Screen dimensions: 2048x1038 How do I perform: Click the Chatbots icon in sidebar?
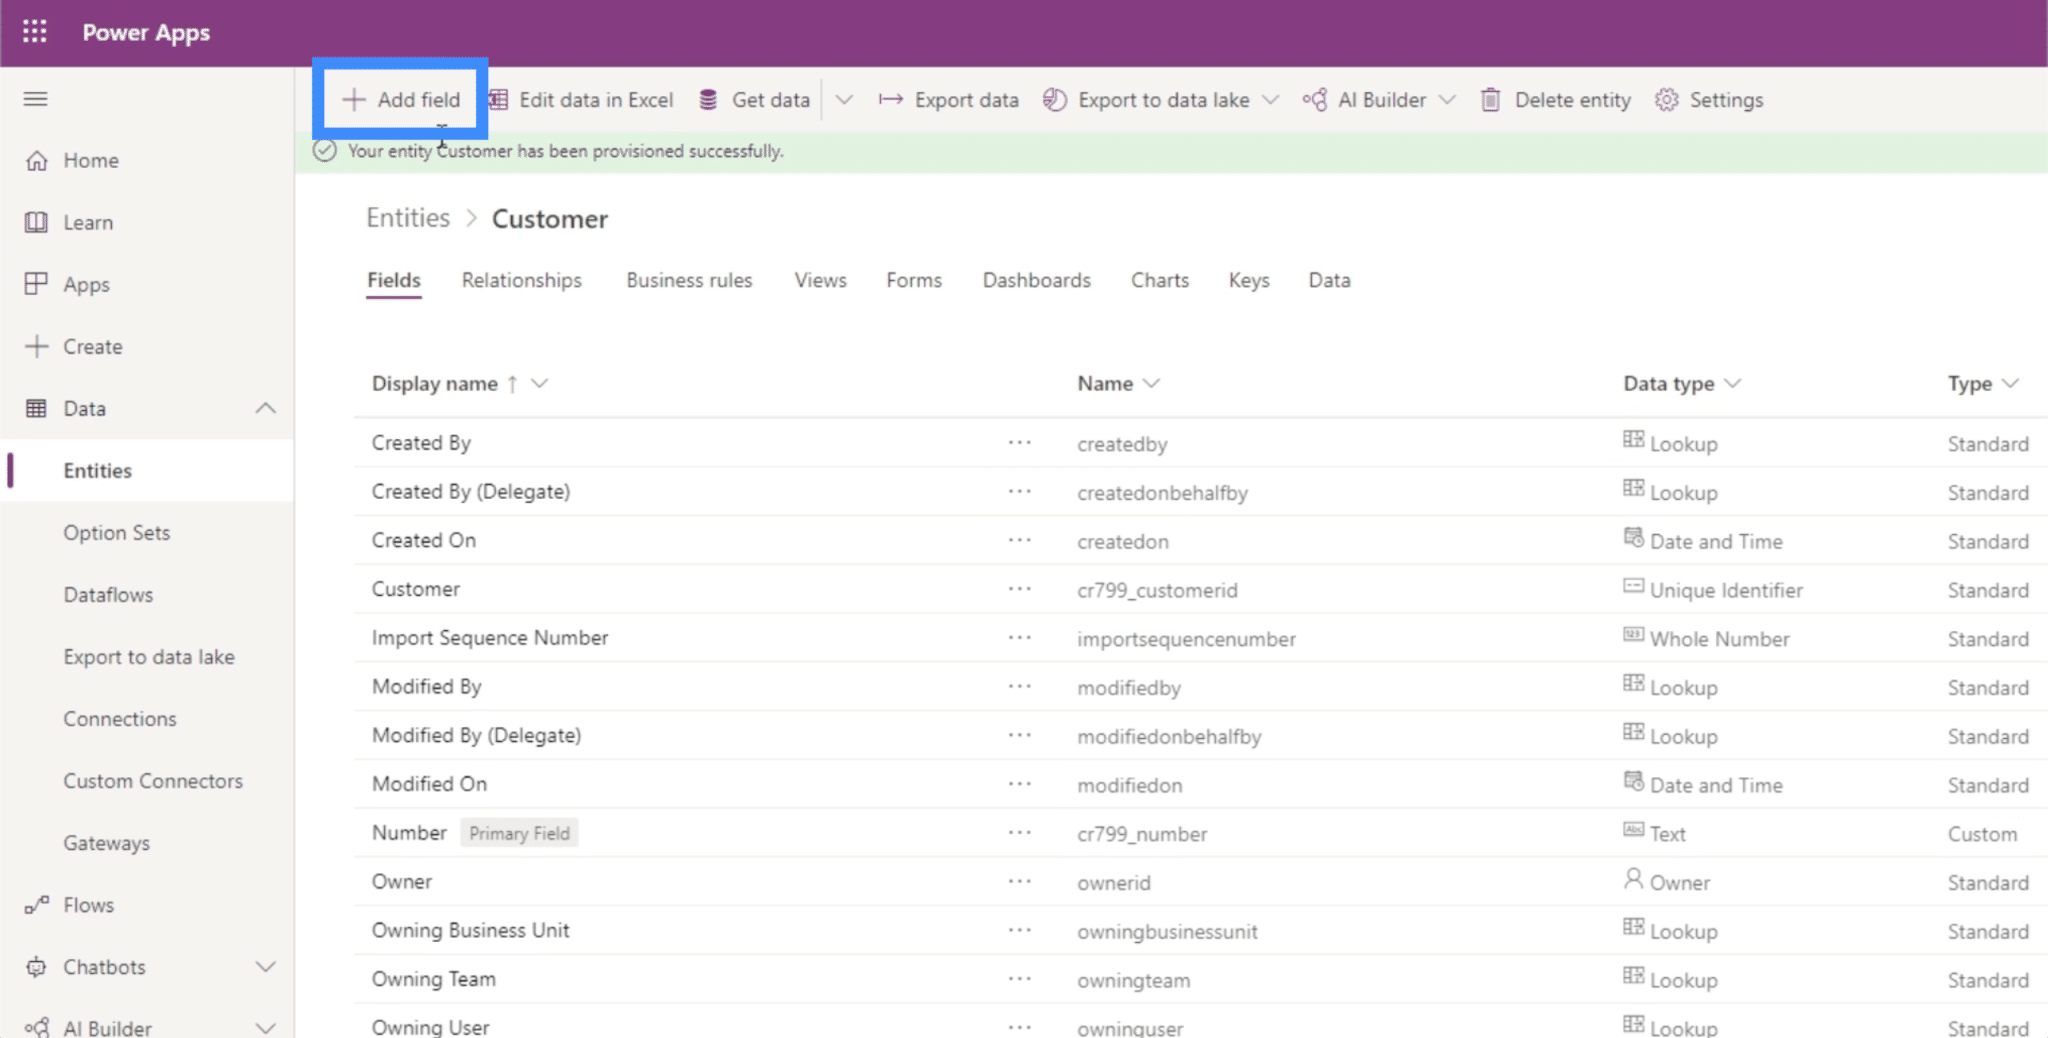tap(36, 967)
